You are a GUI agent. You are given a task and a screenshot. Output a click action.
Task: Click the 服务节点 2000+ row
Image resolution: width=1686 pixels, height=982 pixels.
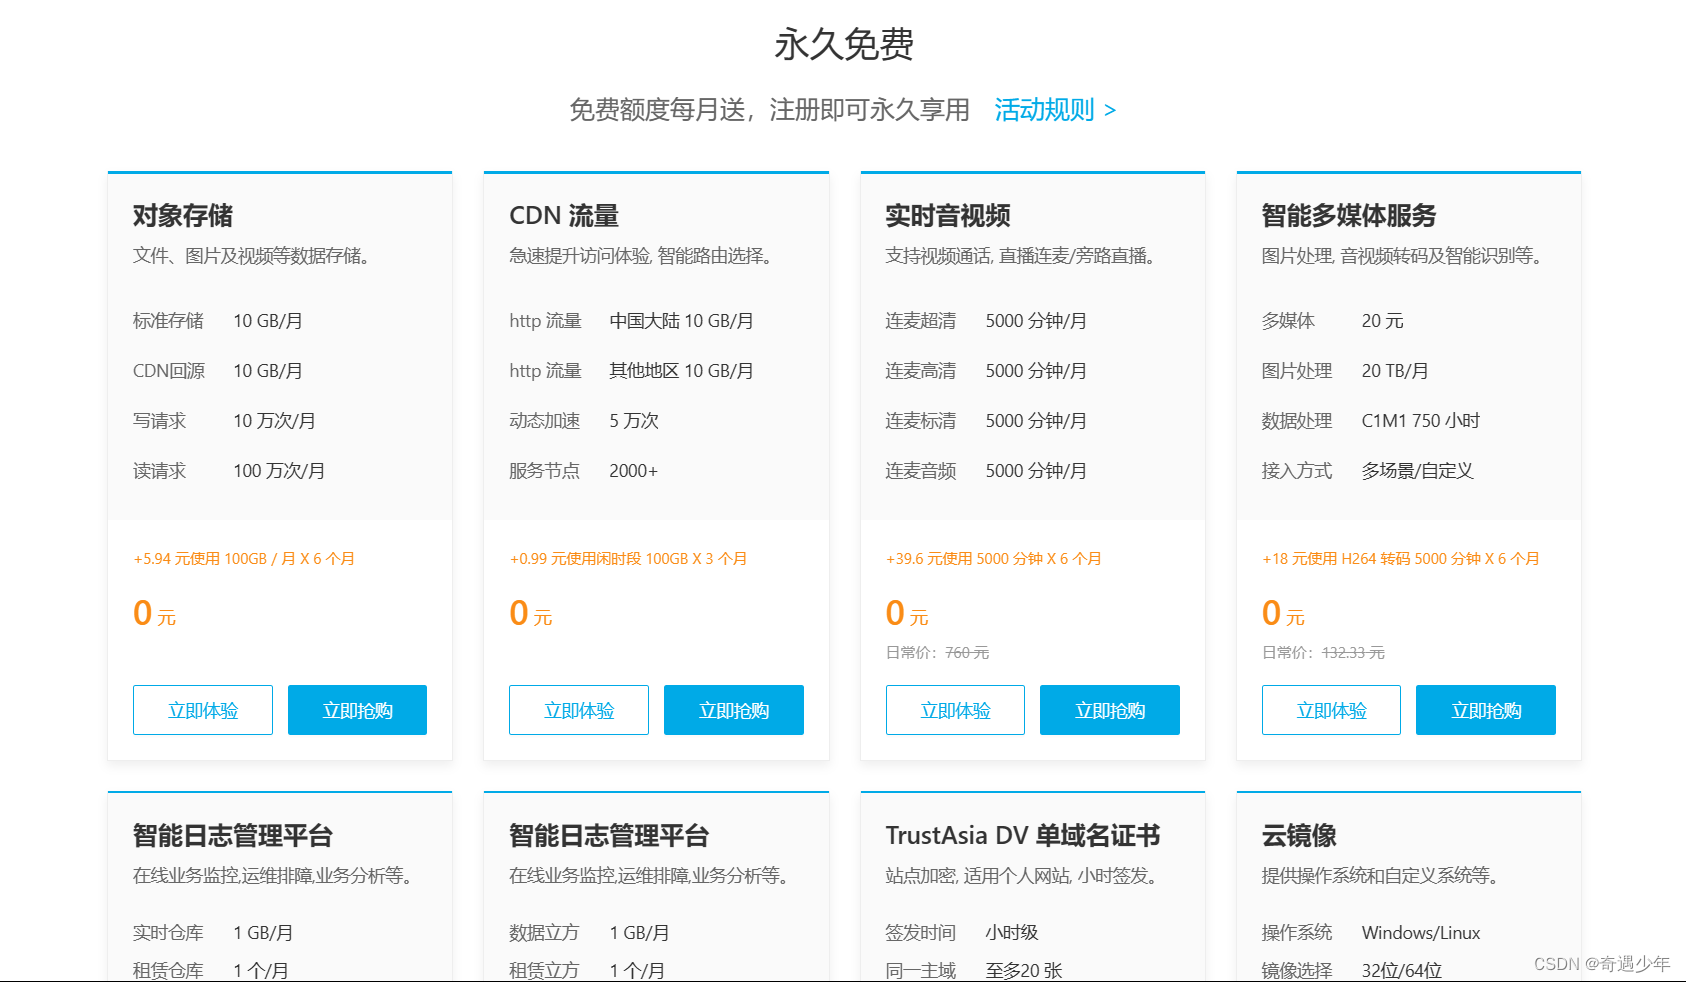click(584, 471)
